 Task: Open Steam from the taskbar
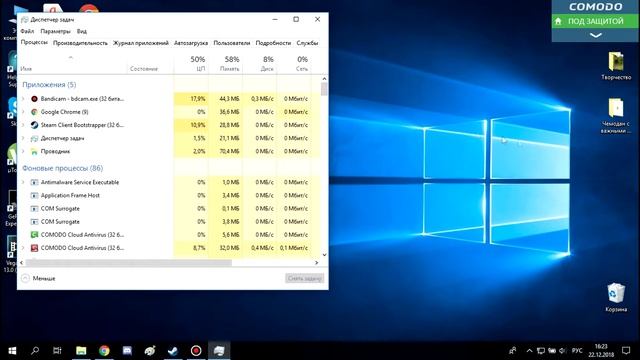173,351
